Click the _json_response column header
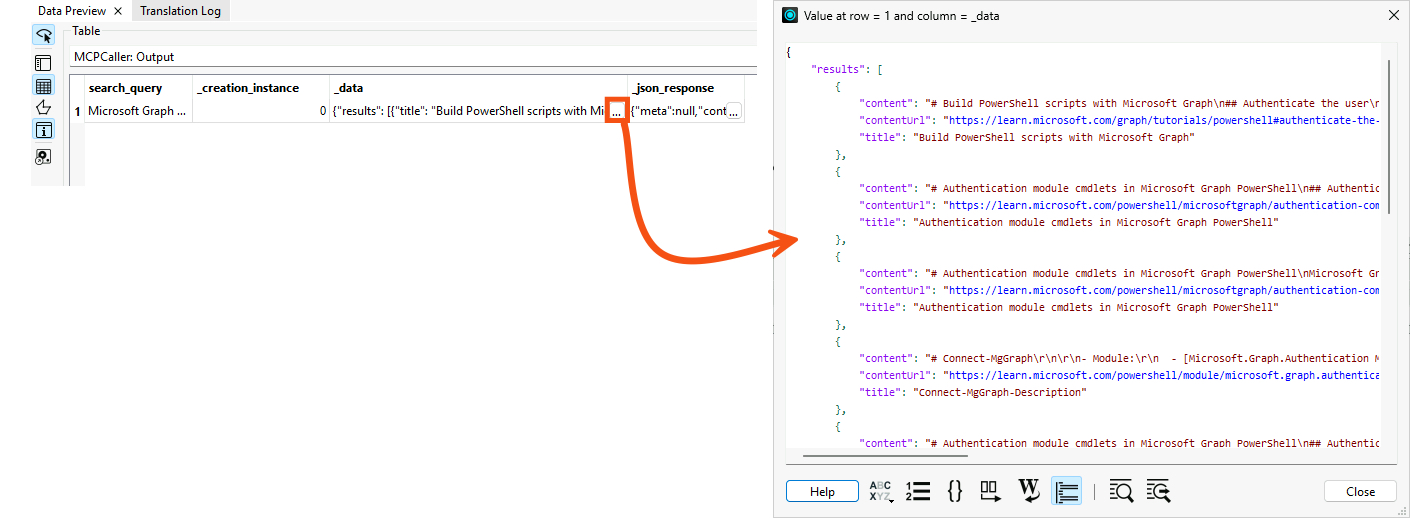 click(x=685, y=88)
